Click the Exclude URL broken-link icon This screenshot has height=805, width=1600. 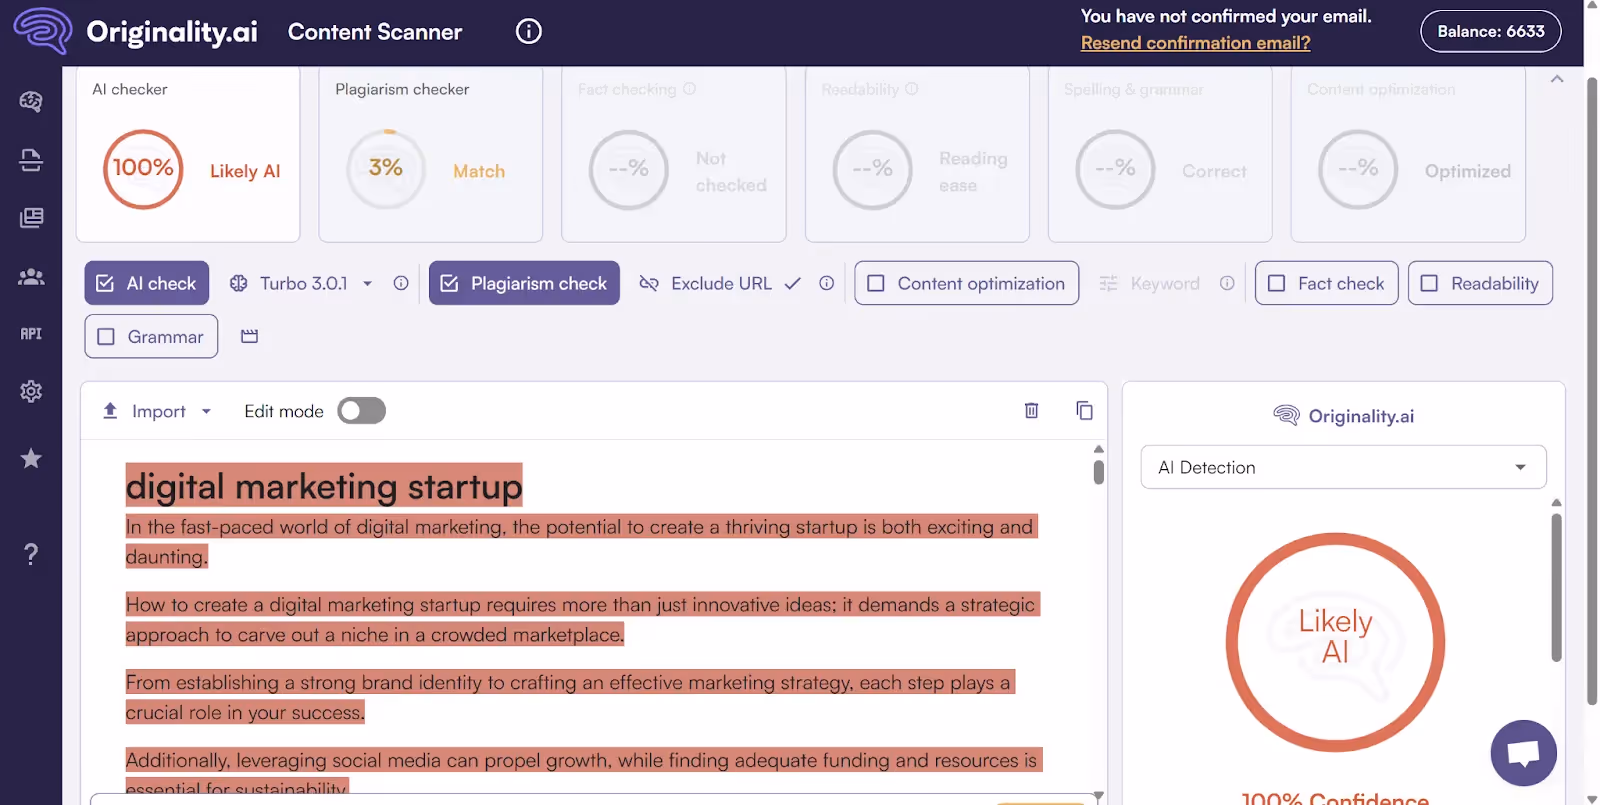coord(649,283)
